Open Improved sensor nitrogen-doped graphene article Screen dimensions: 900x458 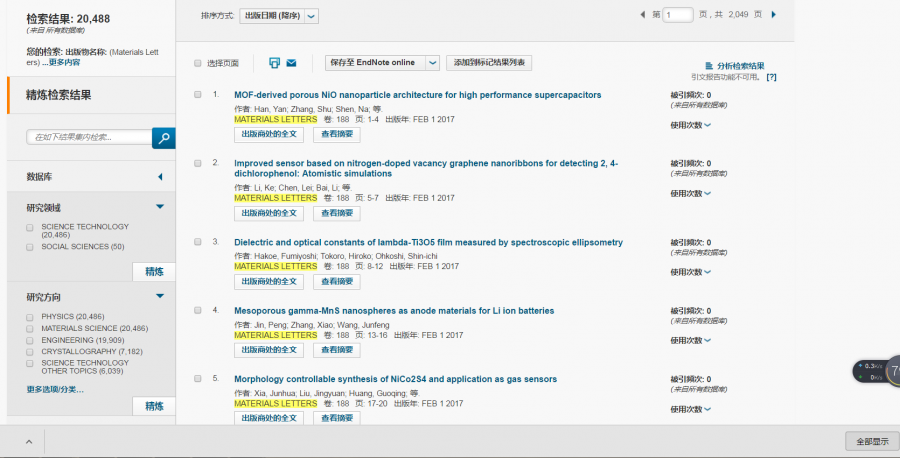coord(426,168)
